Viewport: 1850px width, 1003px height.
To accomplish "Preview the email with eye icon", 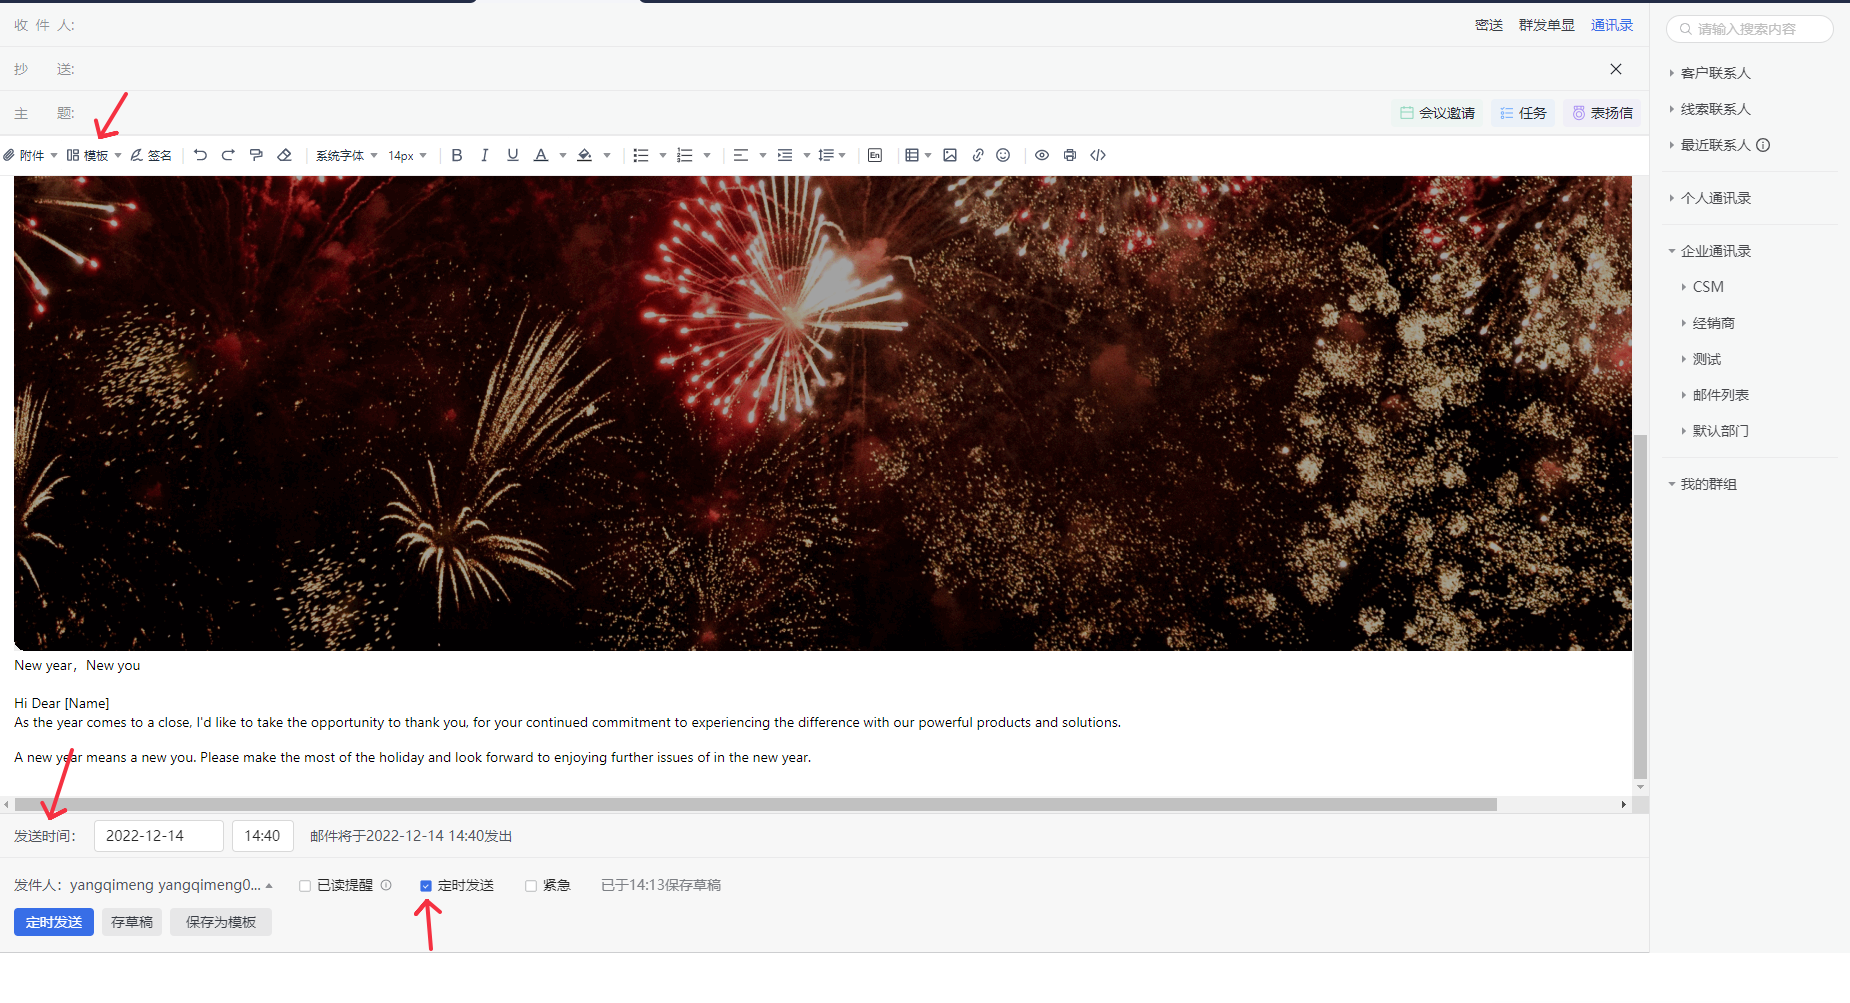I will click(1042, 155).
